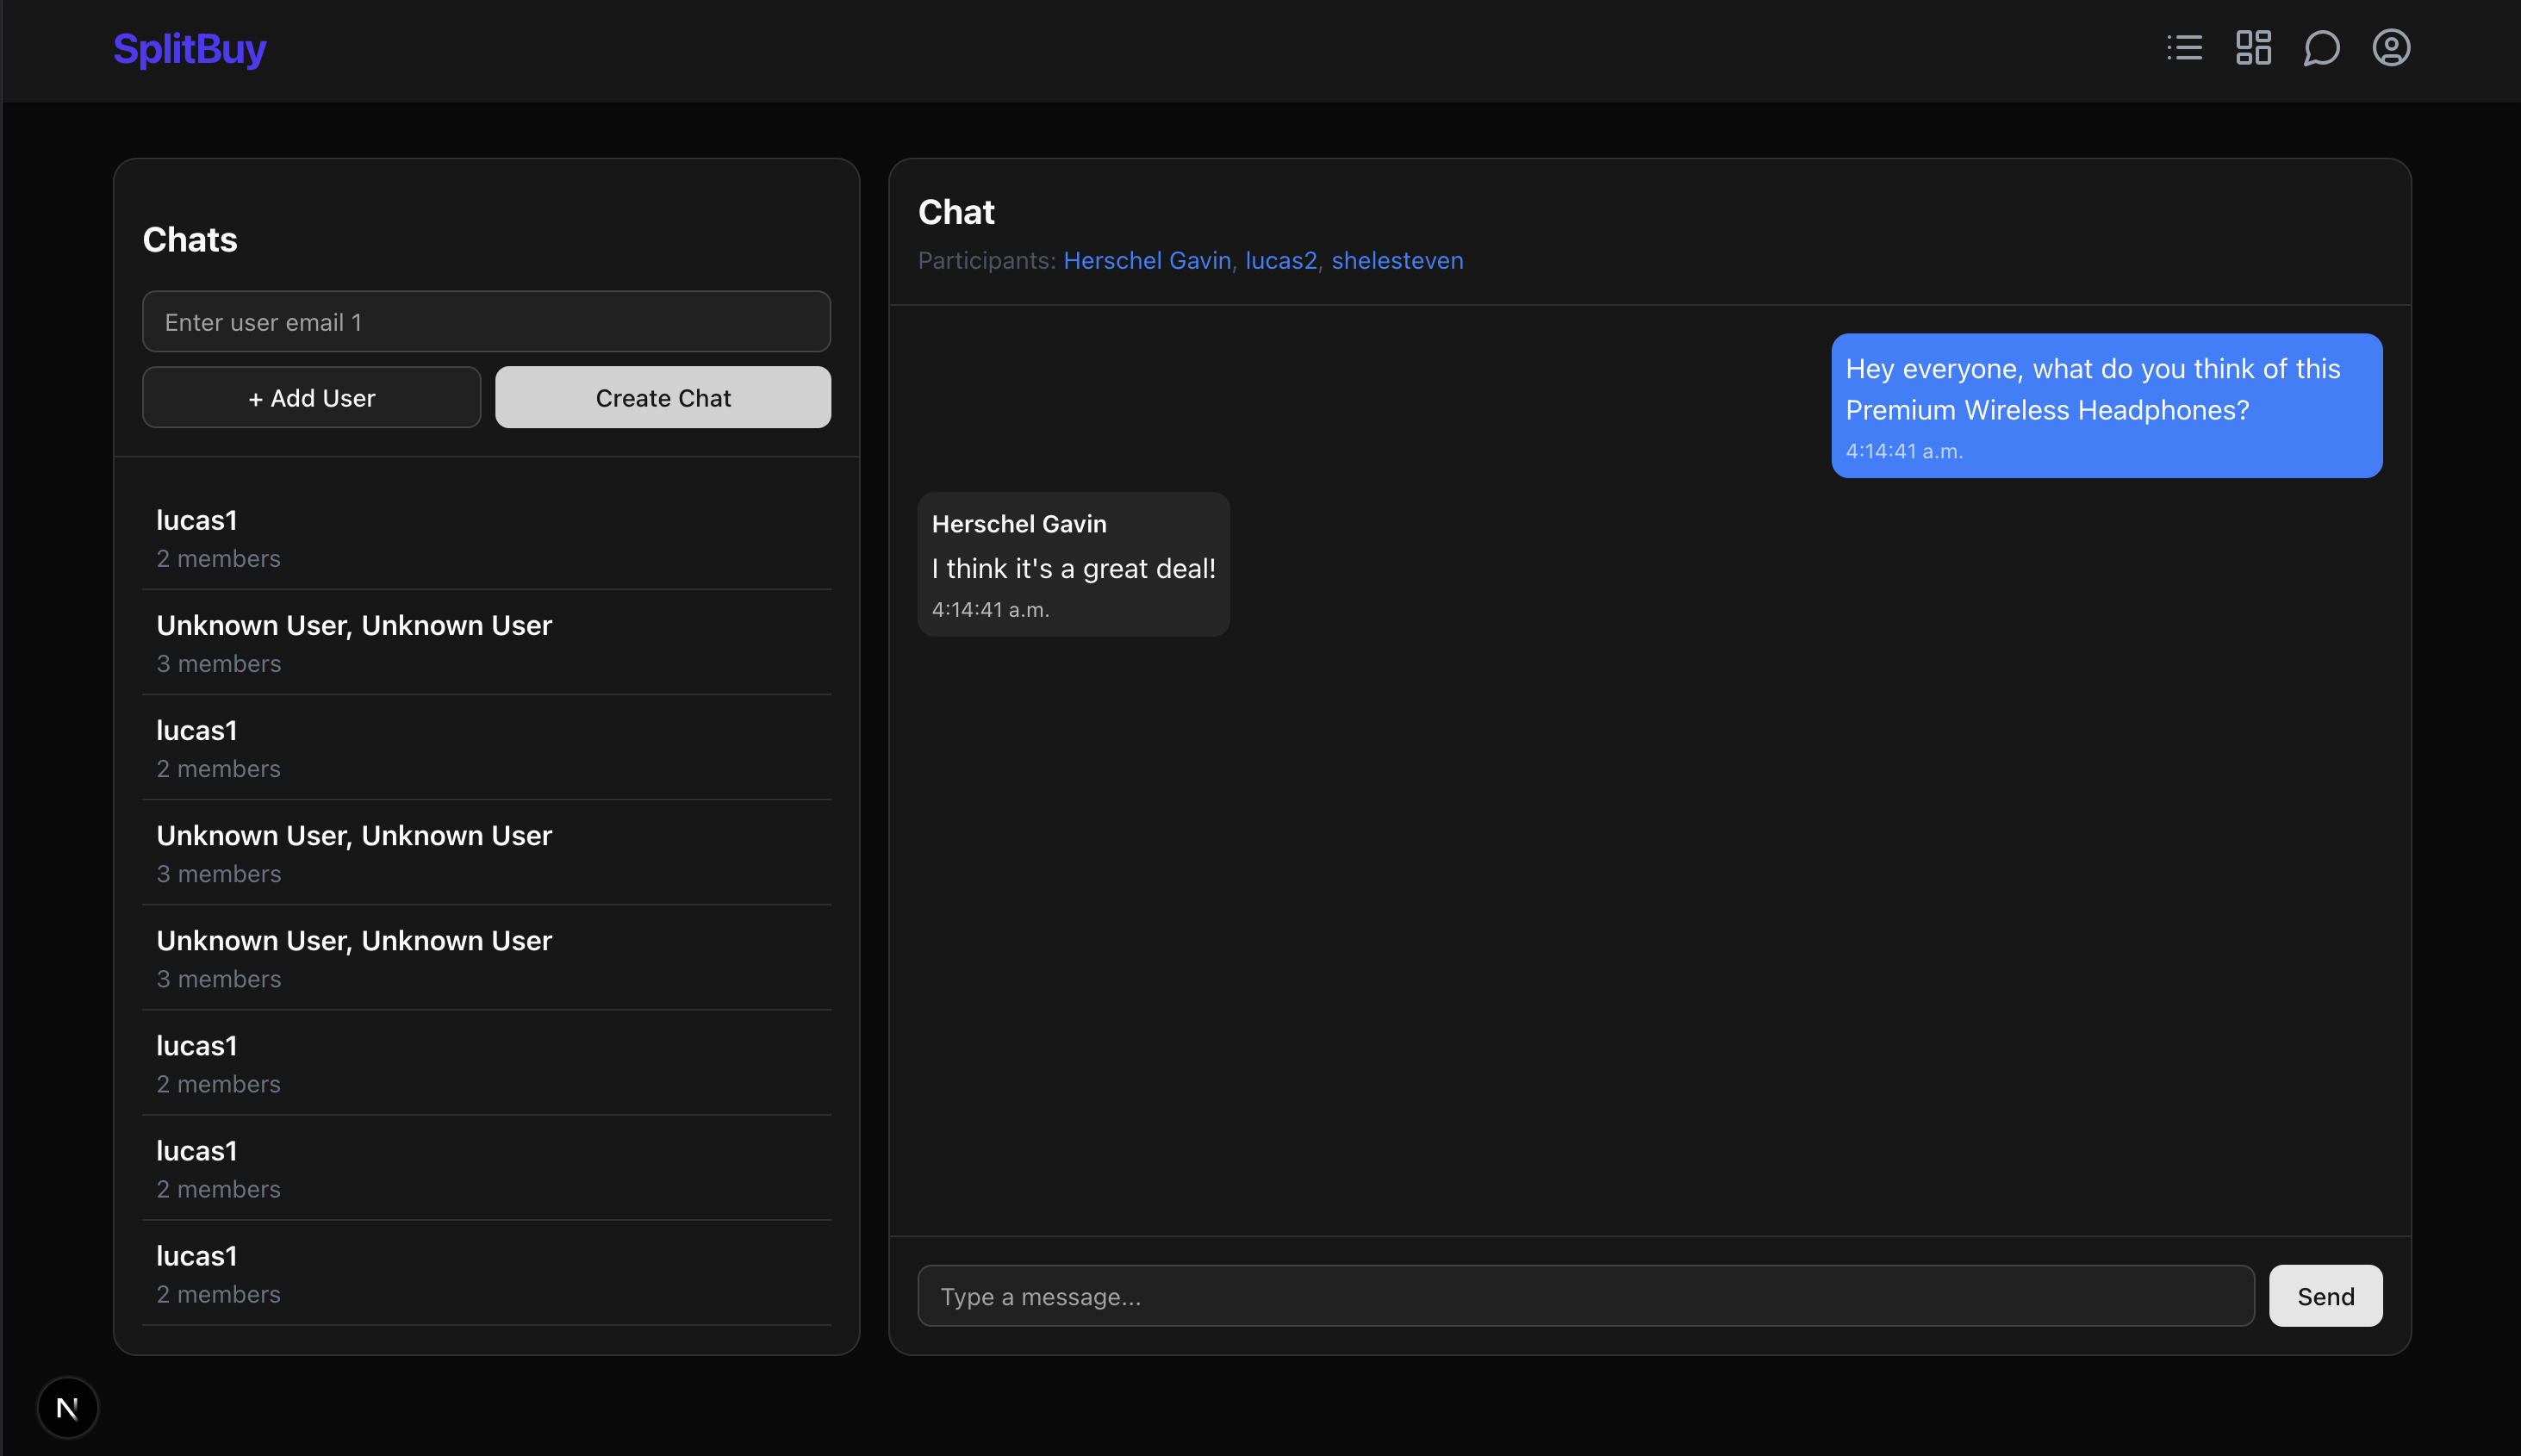
Task: Open shelesteven participant link
Action: click(x=1396, y=261)
